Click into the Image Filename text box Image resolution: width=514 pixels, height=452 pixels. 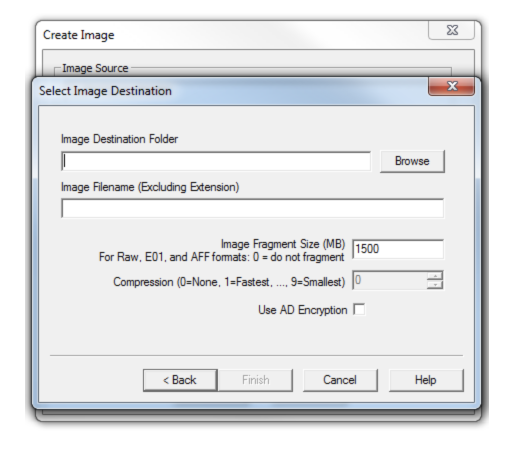[252, 208]
